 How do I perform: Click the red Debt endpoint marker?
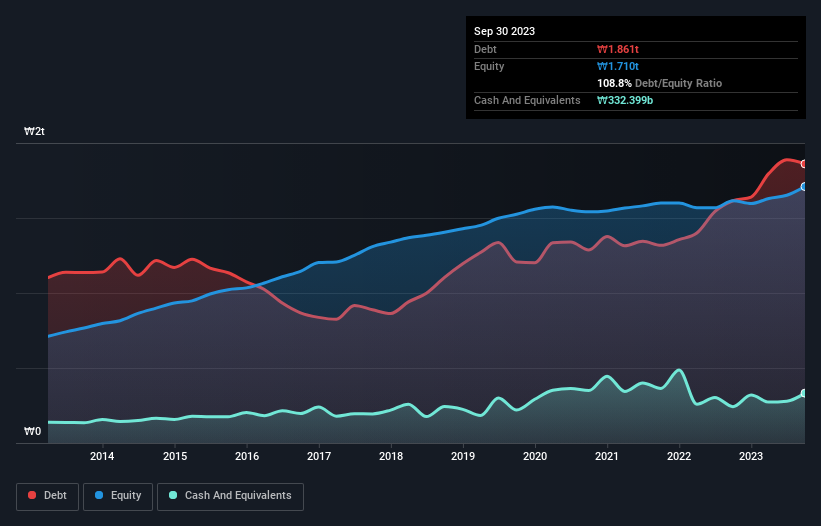click(804, 164)
